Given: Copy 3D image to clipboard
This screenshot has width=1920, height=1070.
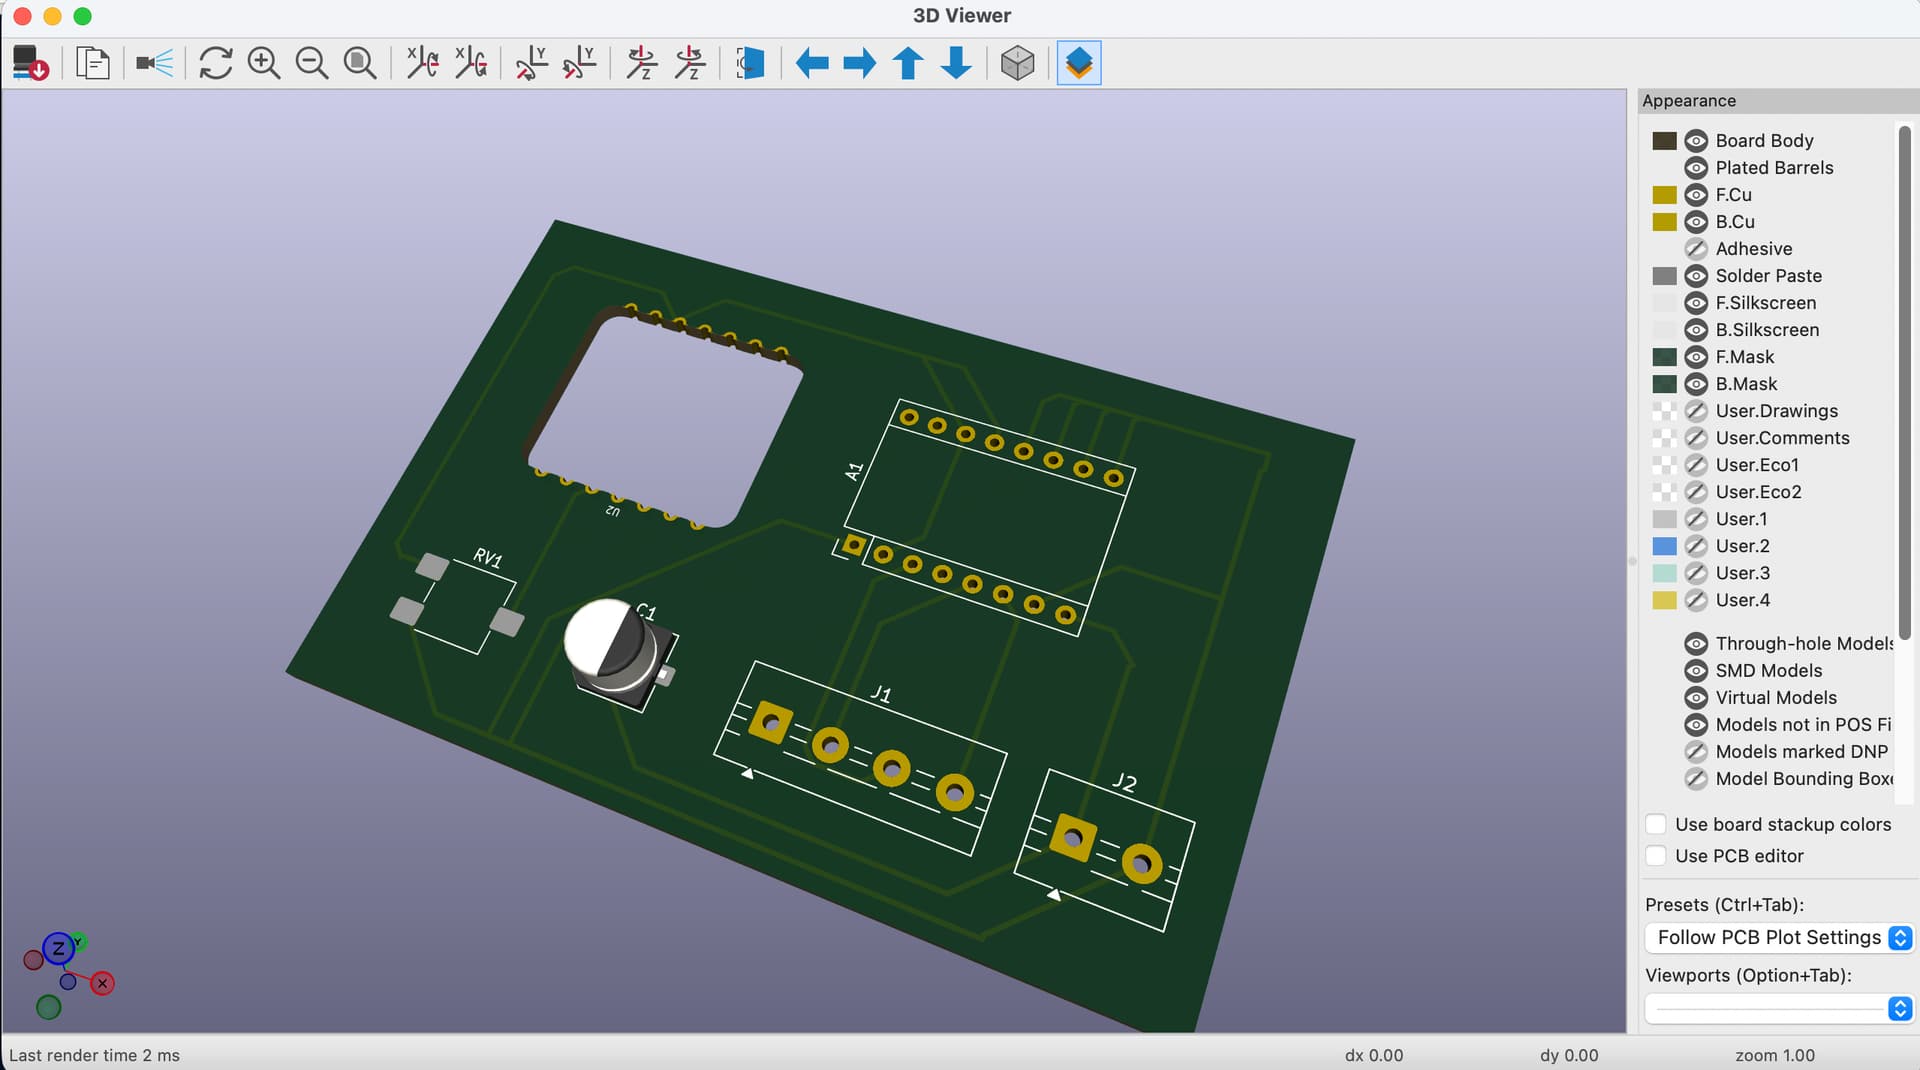Looking at the screenshot, I should [92, 63].
